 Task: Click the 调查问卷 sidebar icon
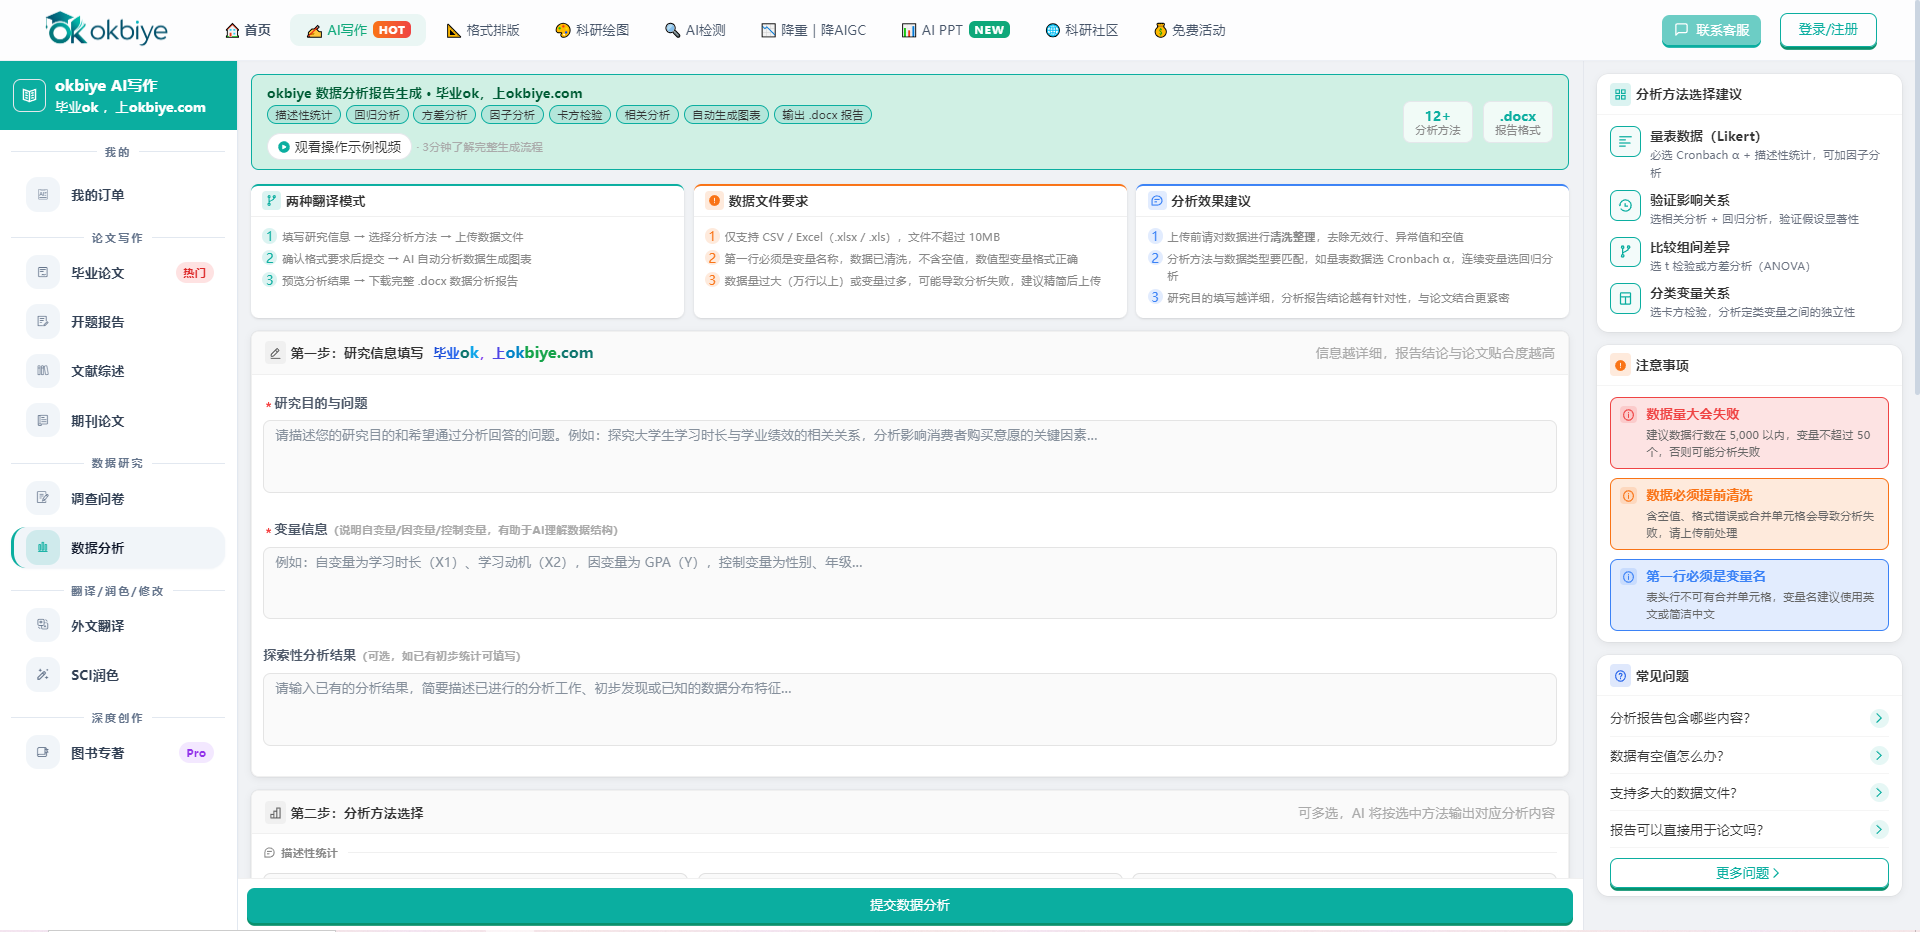tap(43, 498)
